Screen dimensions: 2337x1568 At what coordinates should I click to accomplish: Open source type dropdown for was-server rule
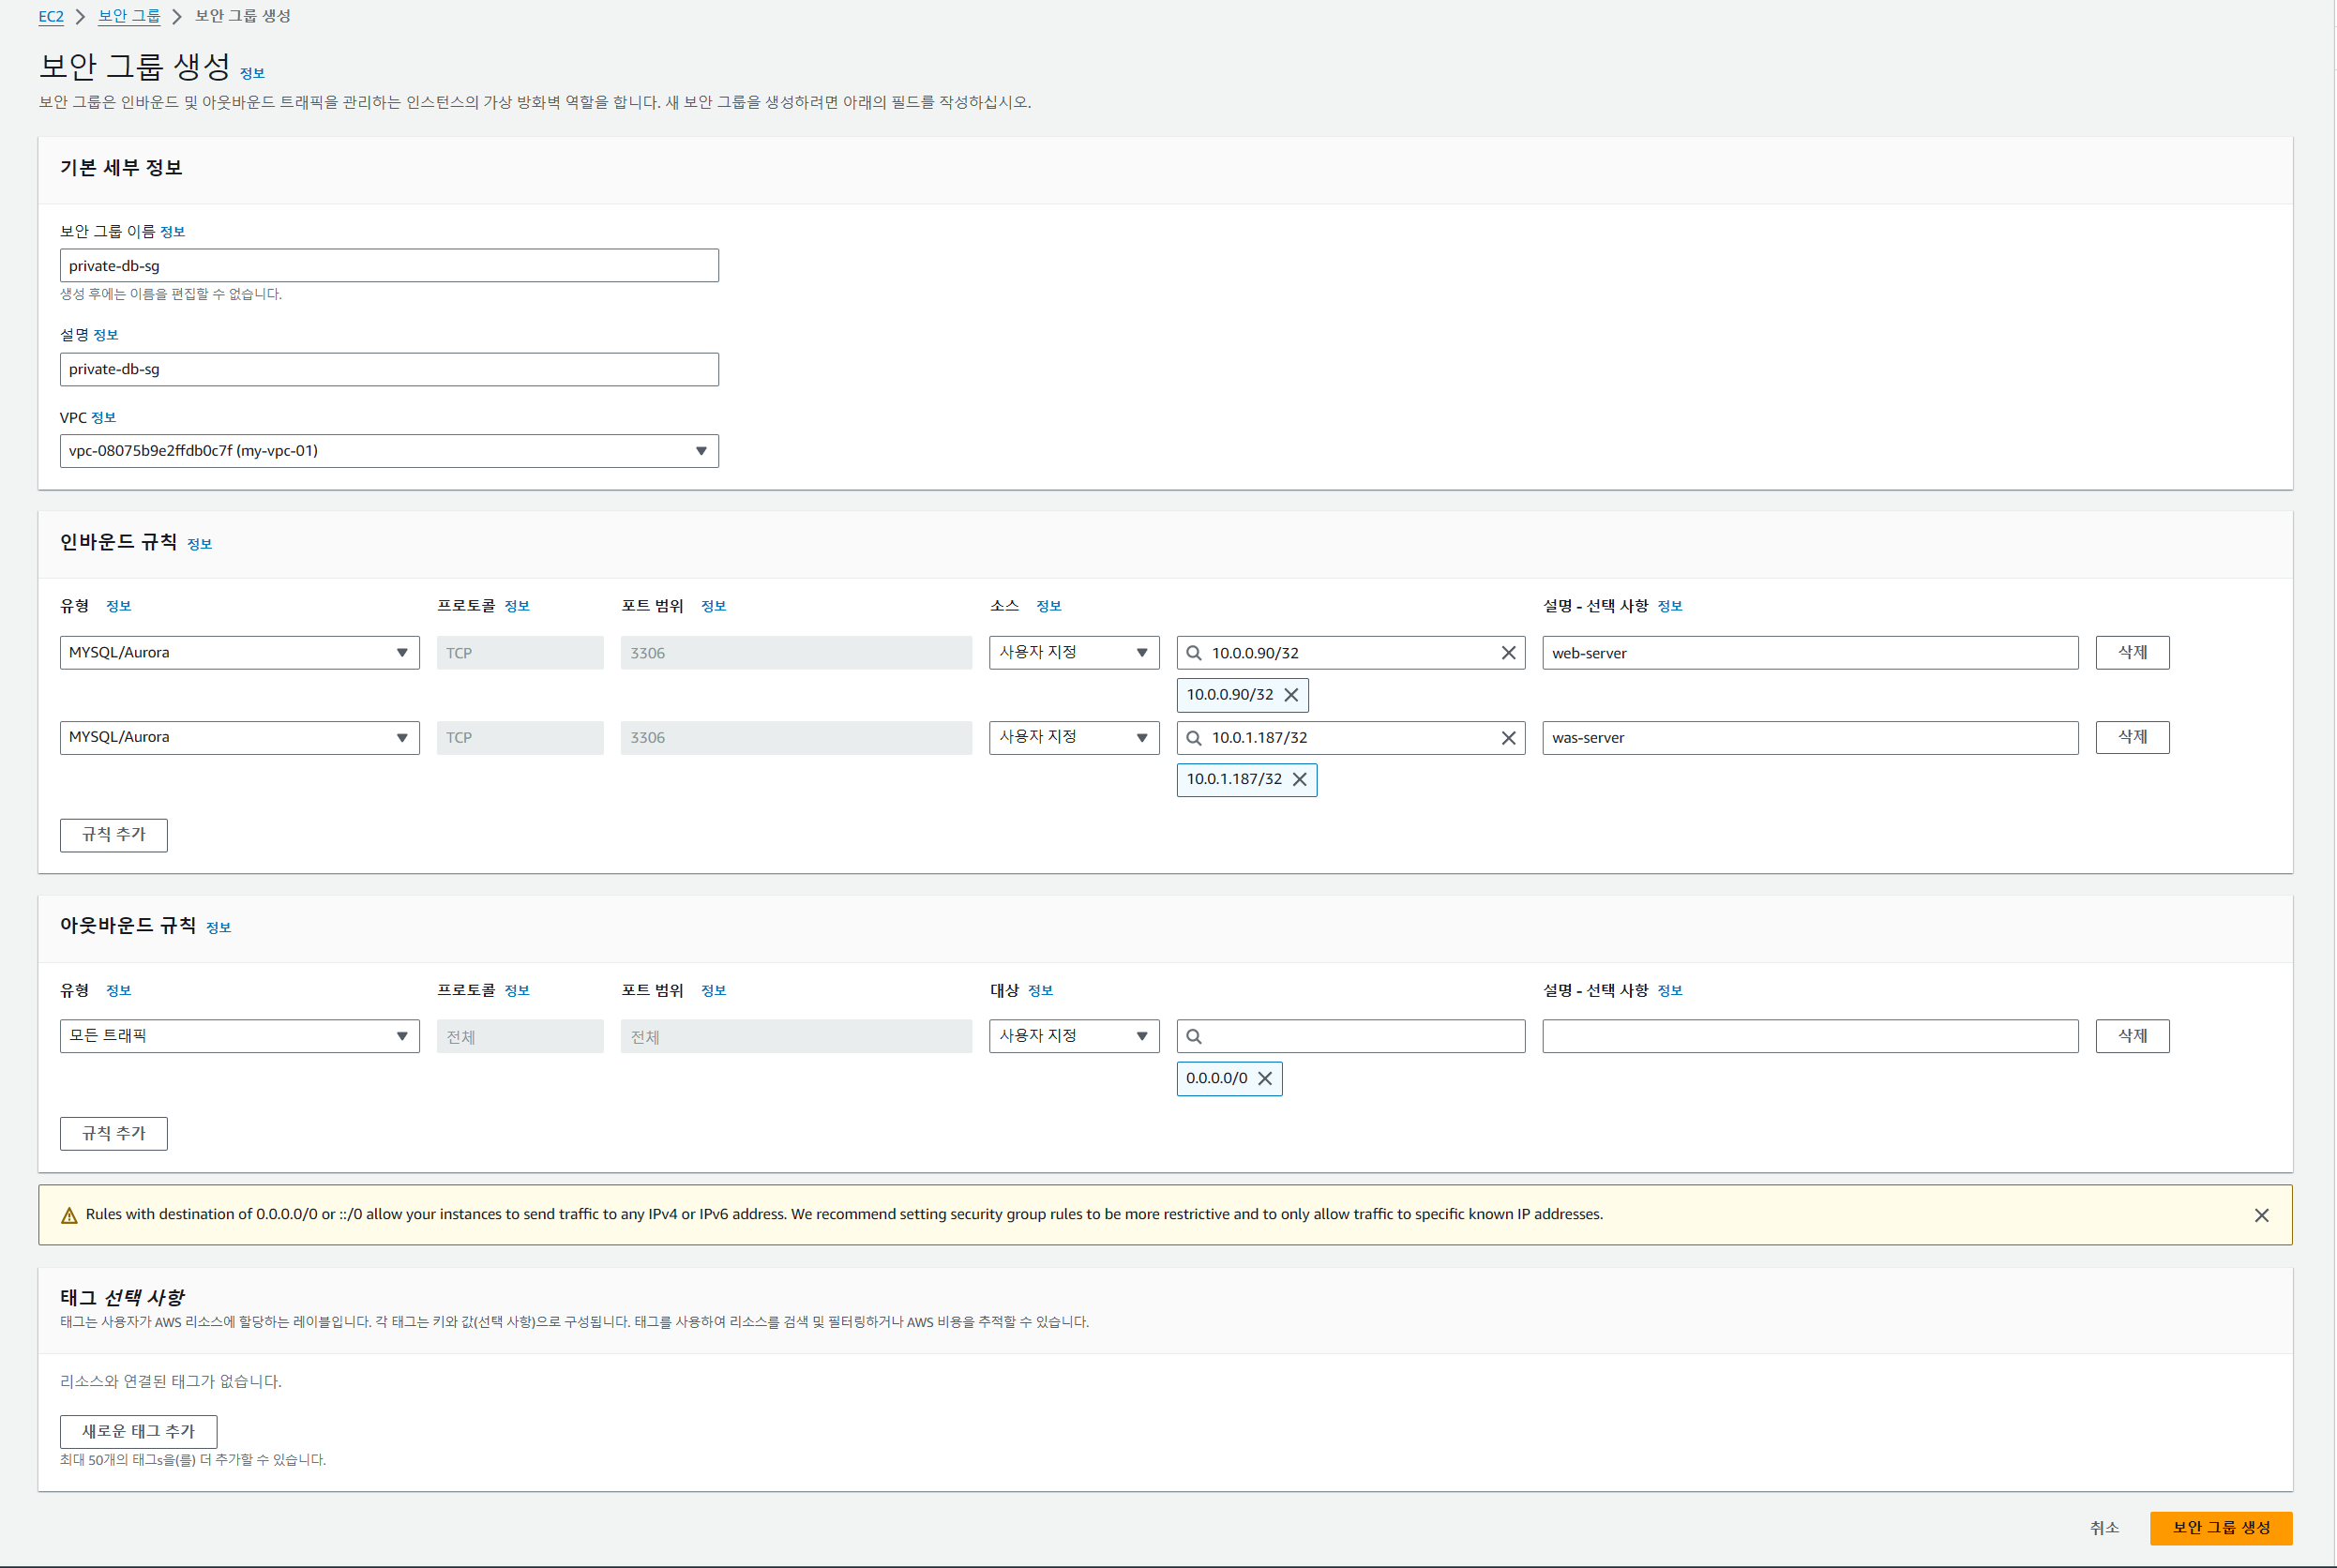tap(1073, 738)
